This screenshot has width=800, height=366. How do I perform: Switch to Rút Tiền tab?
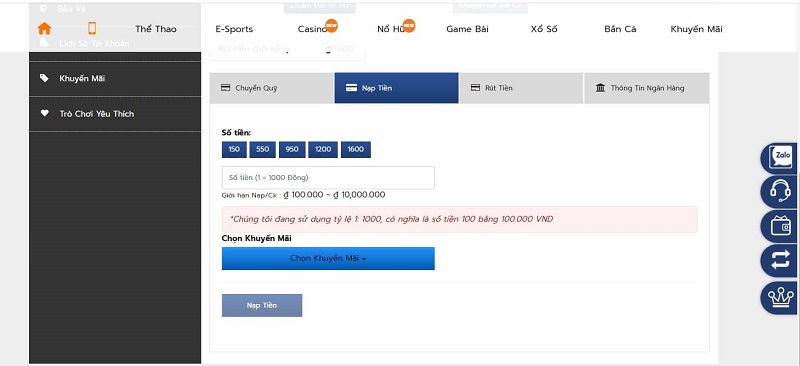pyautogui.click(x=521, y=88)
